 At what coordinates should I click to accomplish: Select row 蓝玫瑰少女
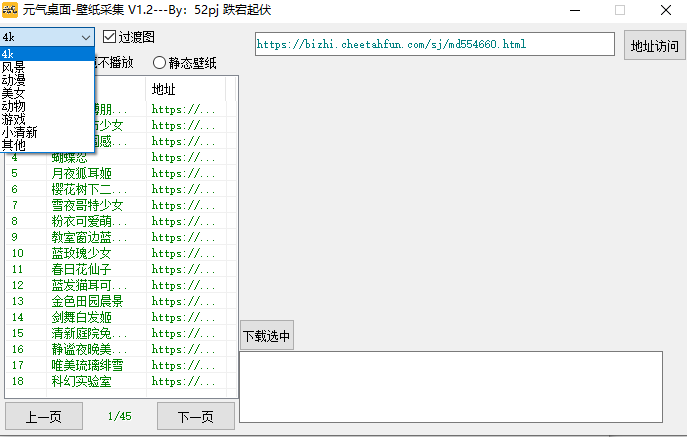point(121,253)
